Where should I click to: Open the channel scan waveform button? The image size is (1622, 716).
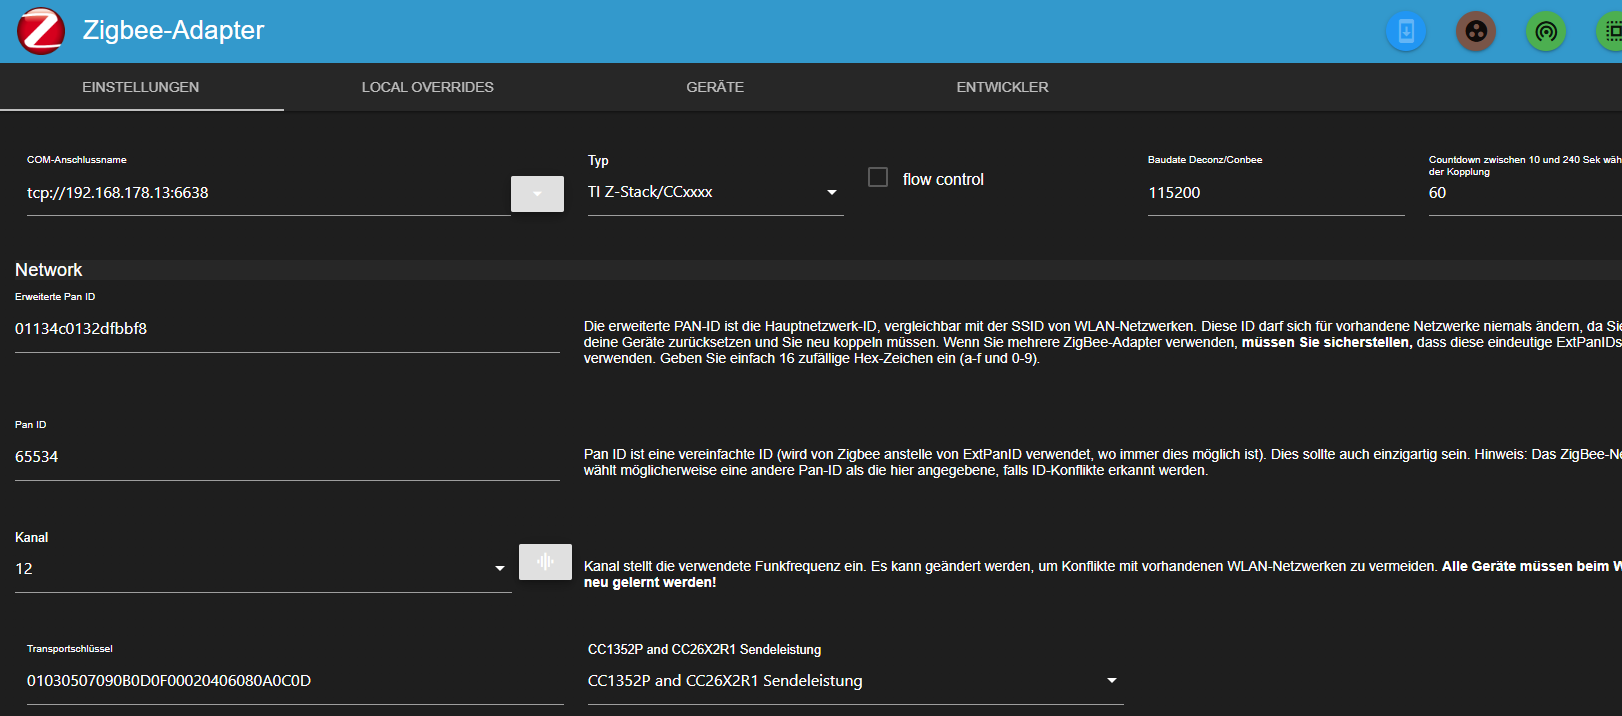click(x=545, y=562)
